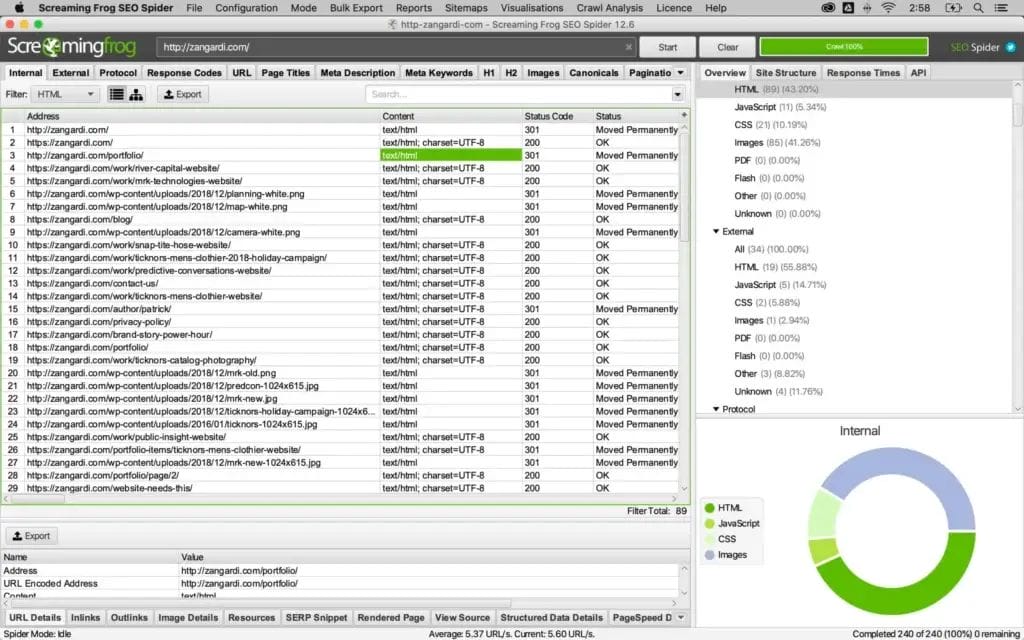
Task: Switch to list view icon
Action: point(117,94)
